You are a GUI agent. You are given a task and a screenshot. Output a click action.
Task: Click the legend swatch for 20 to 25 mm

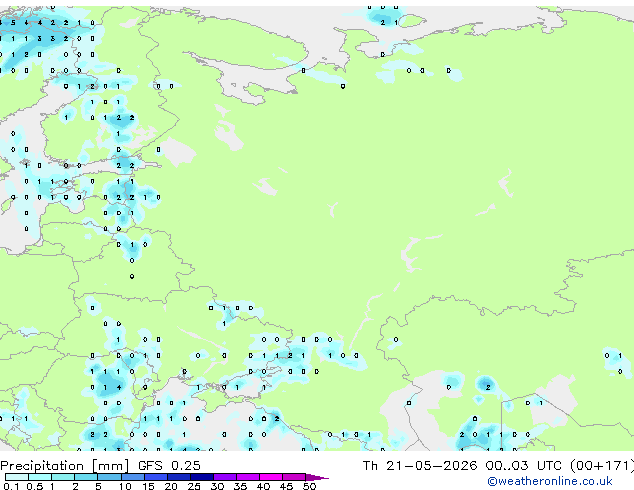(179, 477)
